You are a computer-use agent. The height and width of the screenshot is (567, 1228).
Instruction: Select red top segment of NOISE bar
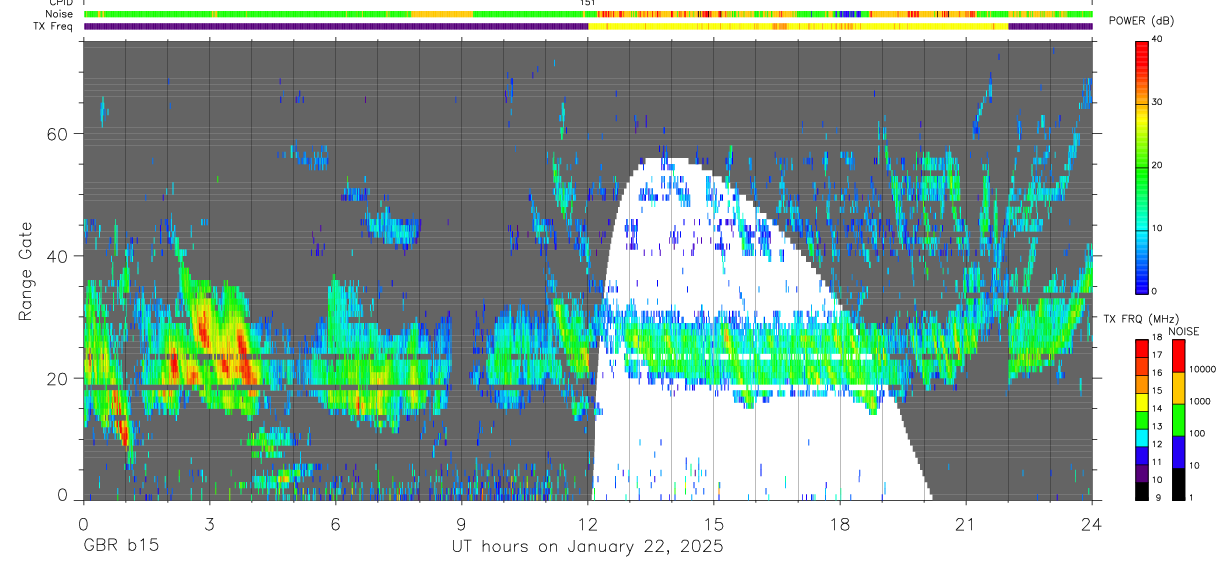coord(1178,355)
